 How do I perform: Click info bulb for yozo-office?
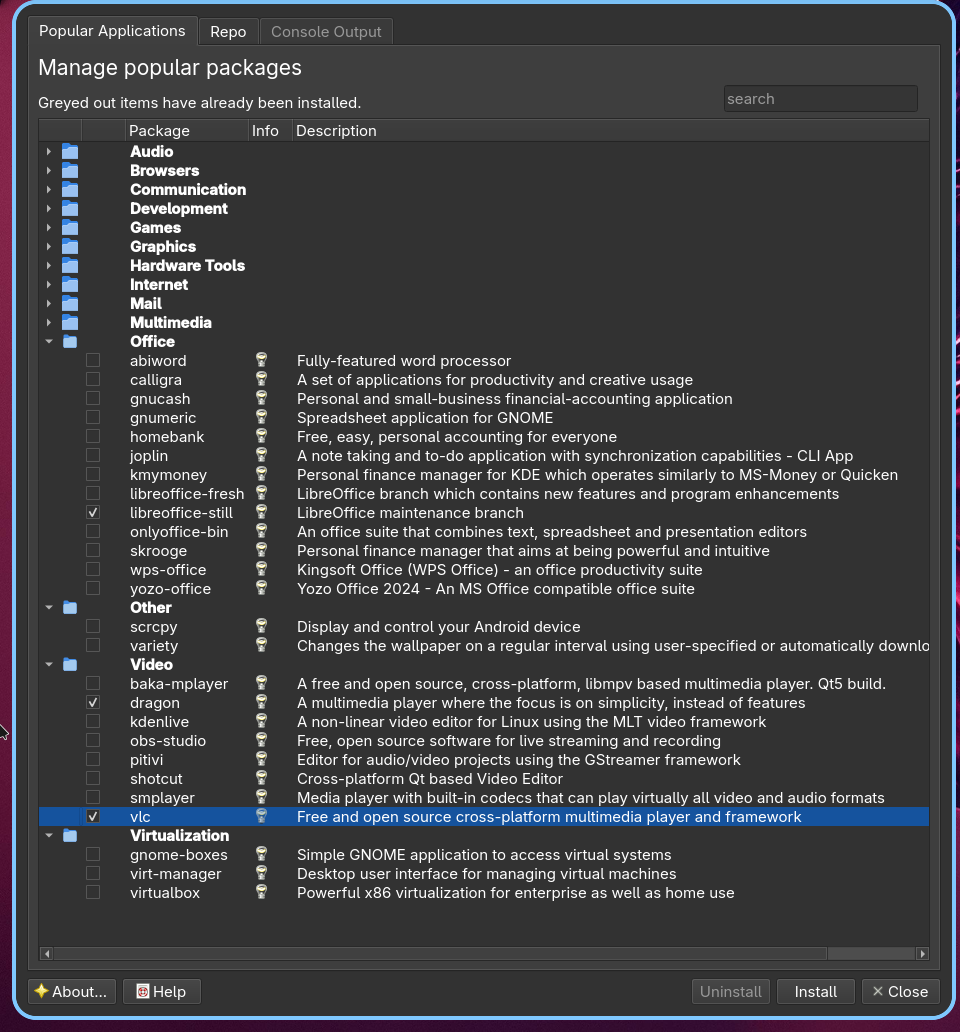tap(261, 588)
